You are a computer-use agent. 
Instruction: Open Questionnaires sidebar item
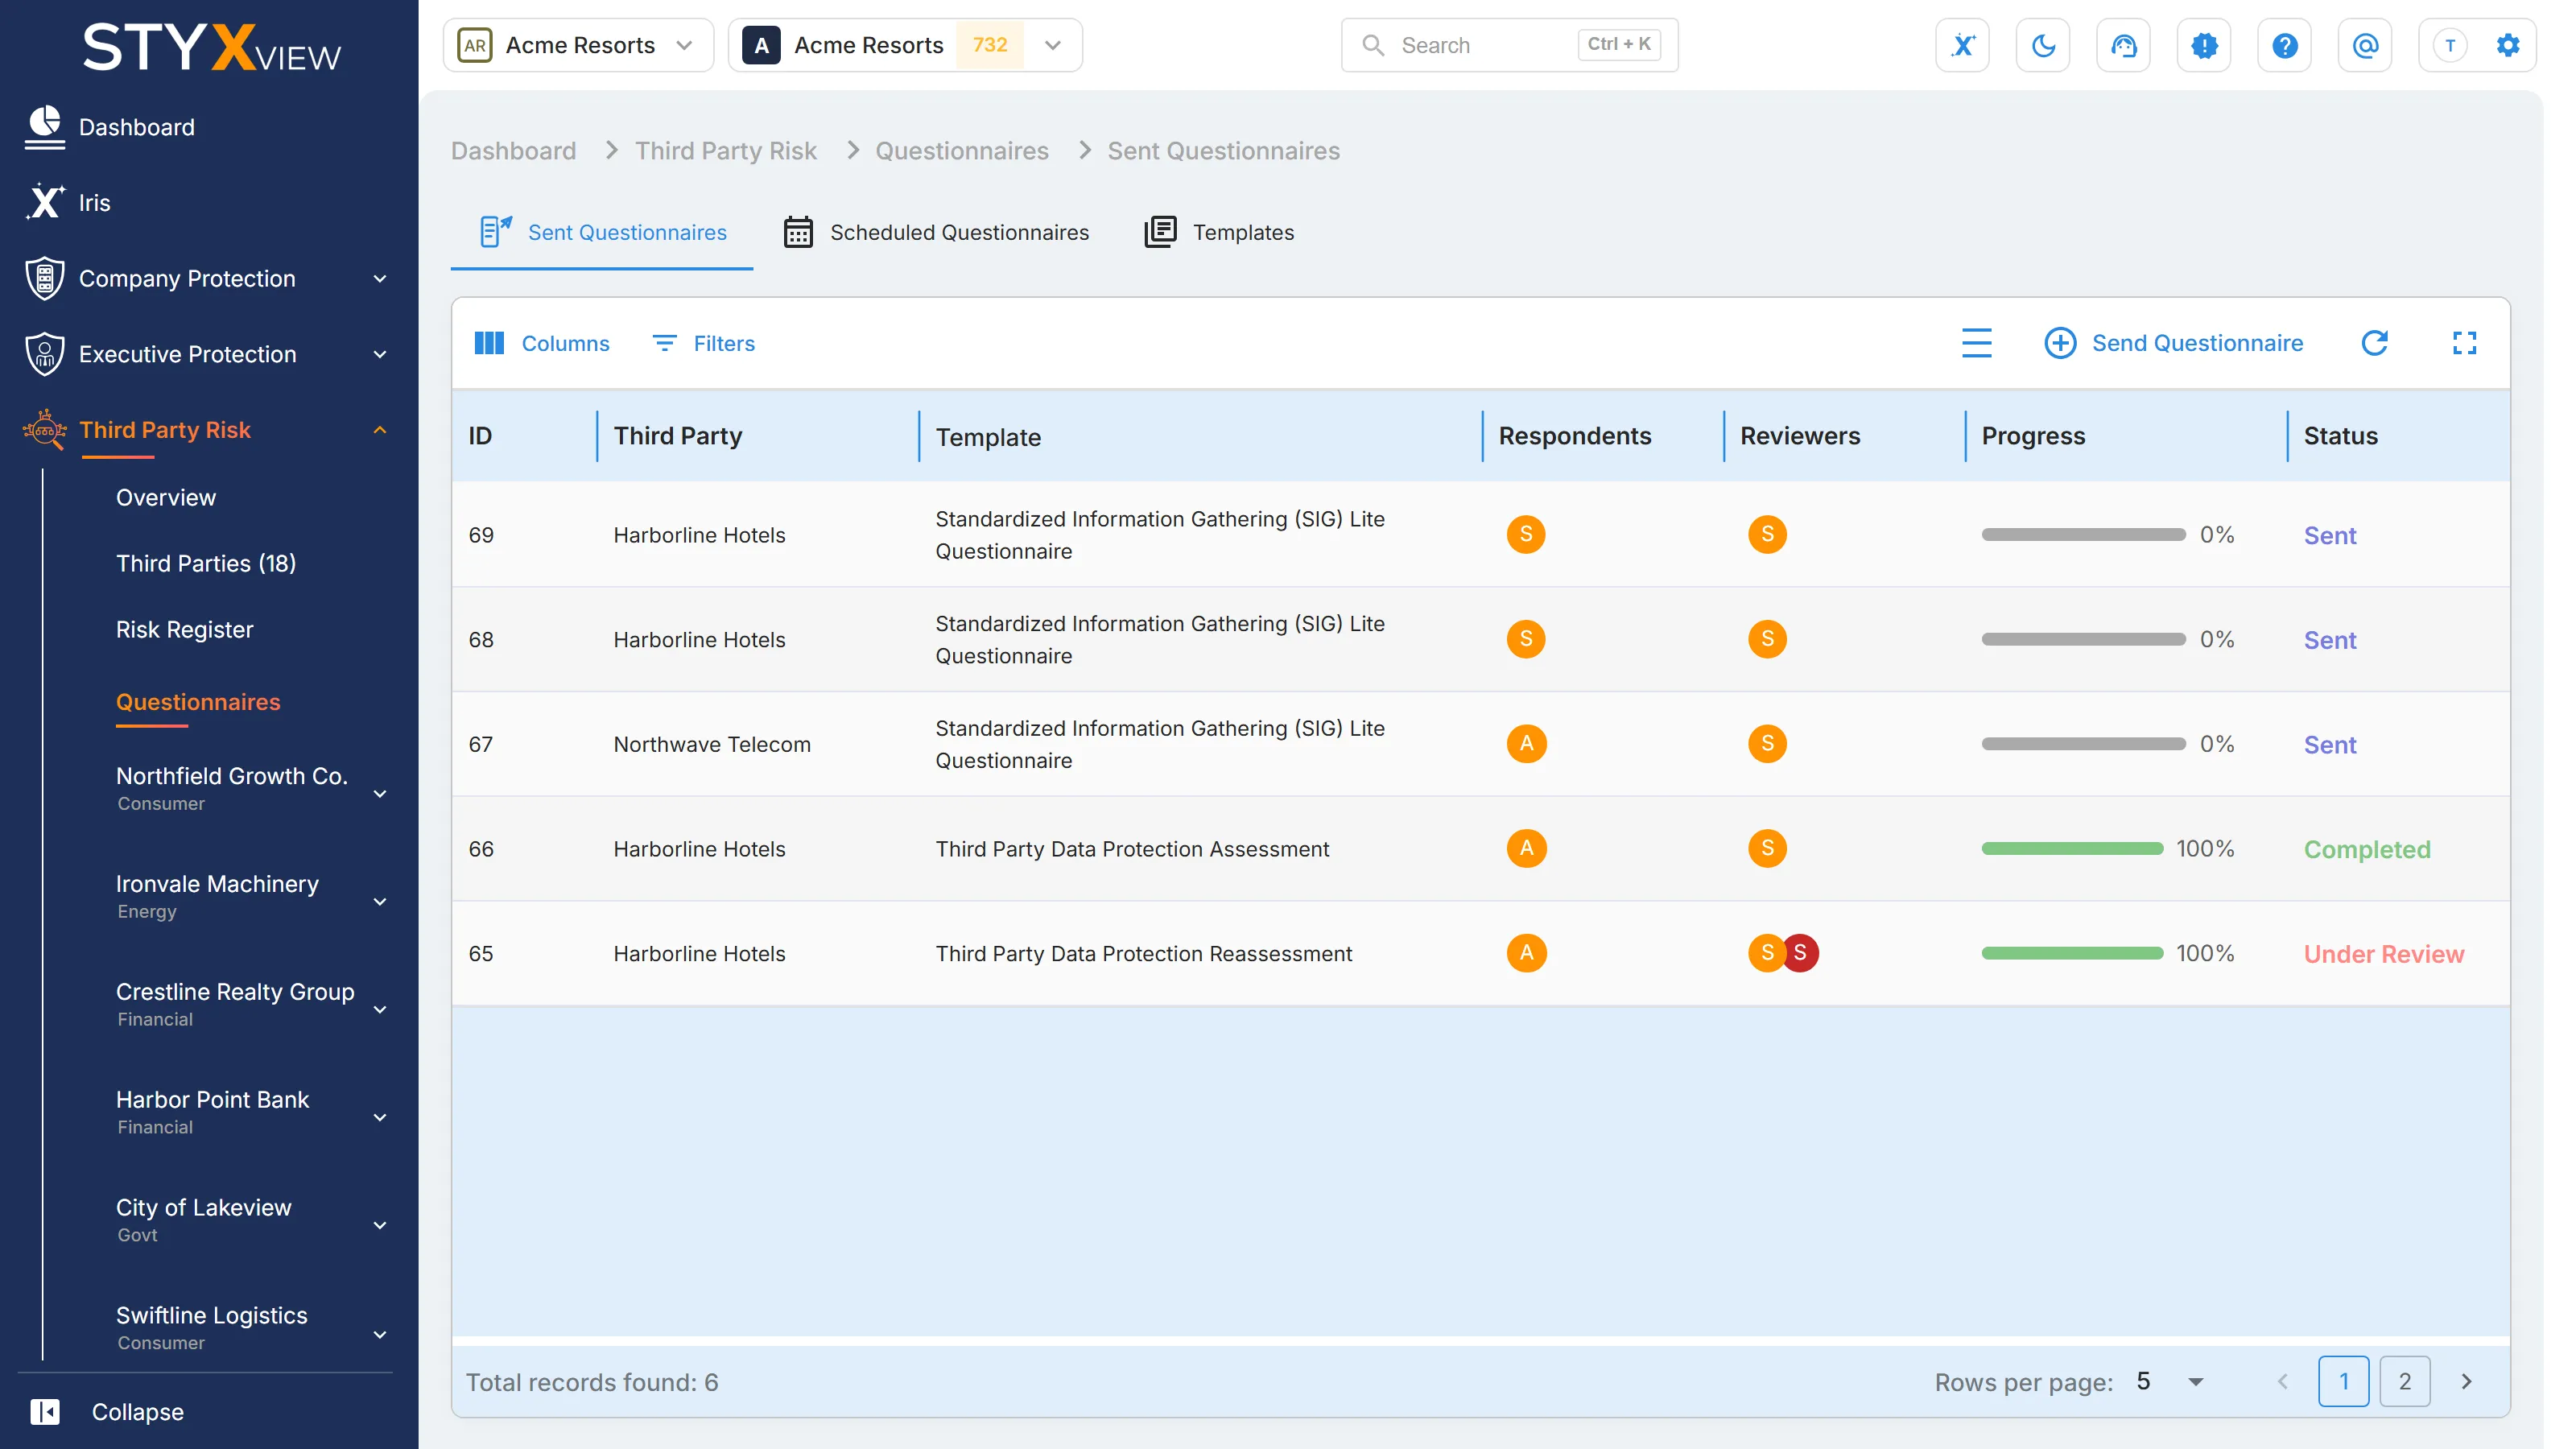coord(198,702)
